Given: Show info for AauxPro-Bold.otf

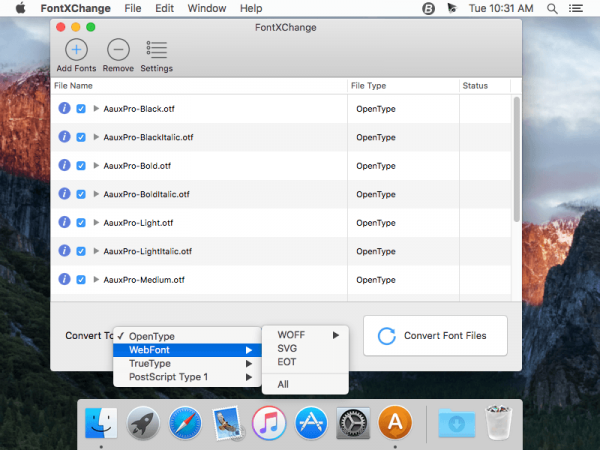Looking at the screenshot, I should click(64, 165).
